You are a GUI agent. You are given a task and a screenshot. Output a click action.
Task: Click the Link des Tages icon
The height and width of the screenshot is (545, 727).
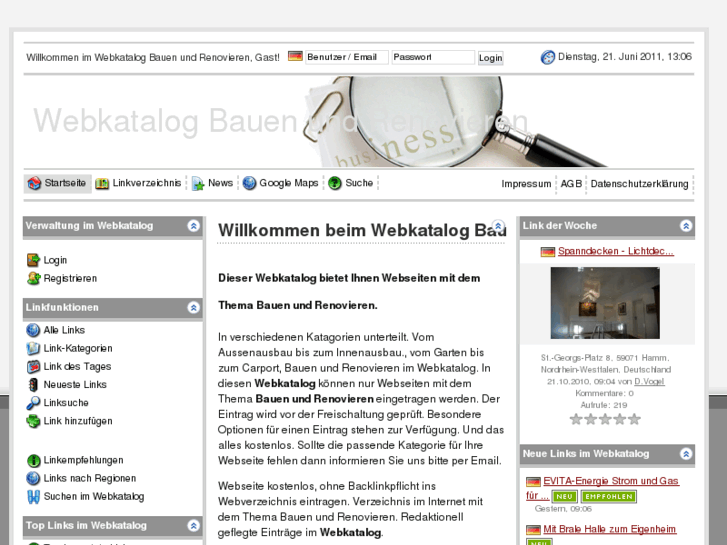tap(33, 366)
